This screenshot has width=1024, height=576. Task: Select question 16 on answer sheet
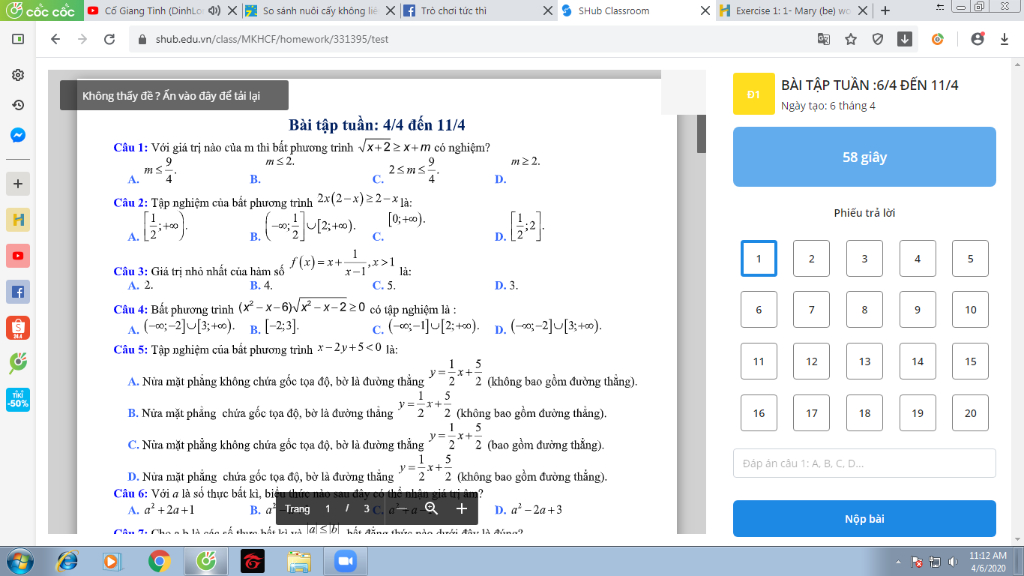[758, 413]
